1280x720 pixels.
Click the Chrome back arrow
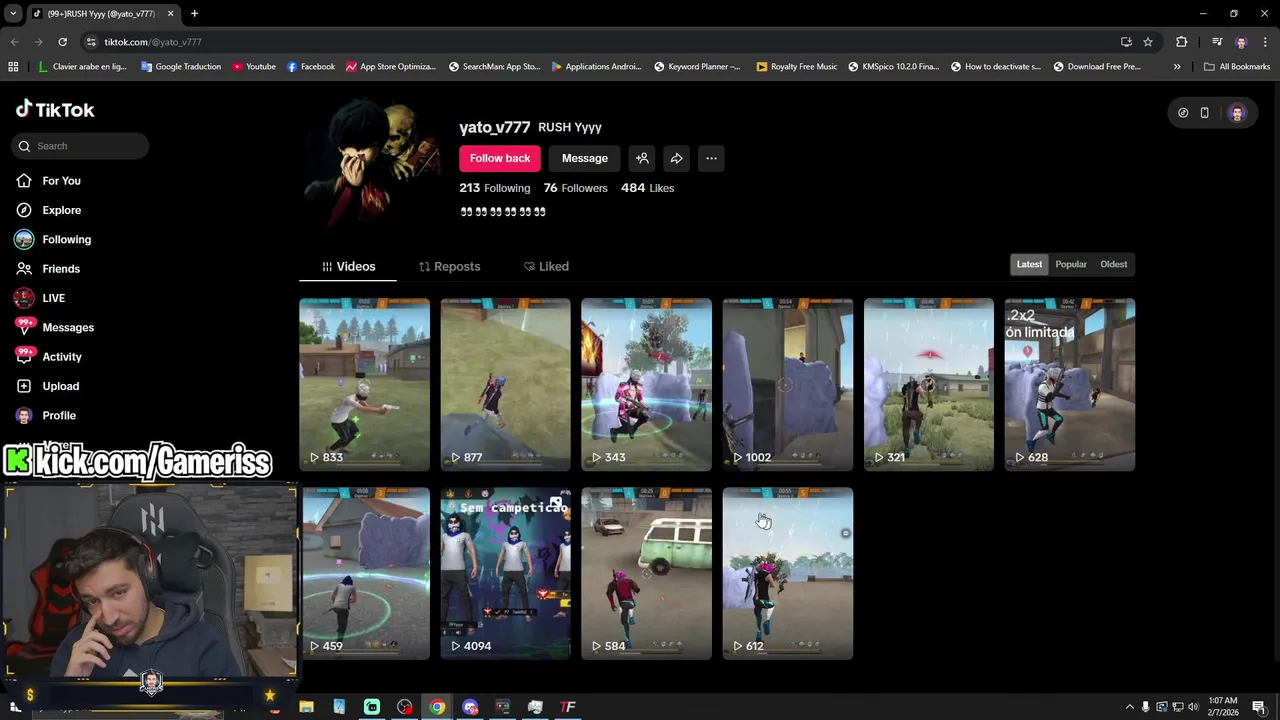[x=14, y=42]
